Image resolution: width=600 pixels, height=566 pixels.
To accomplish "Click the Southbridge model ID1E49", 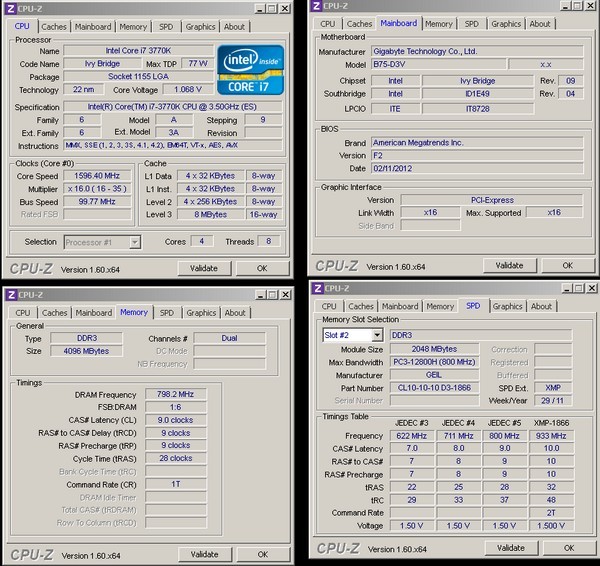I will pos(478,93).
